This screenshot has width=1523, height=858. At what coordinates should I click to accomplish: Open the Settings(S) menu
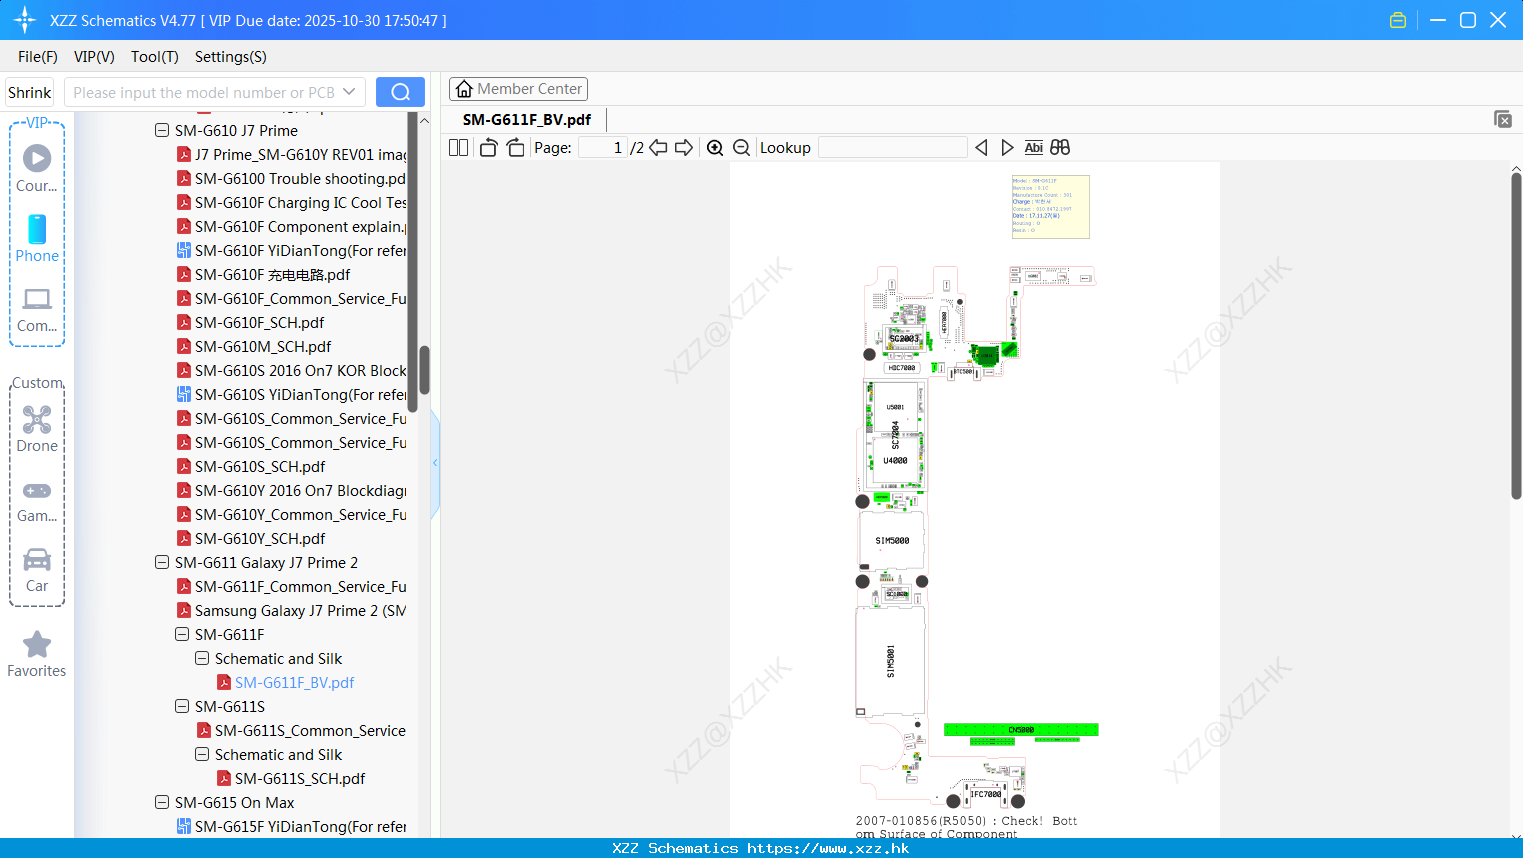point(231,57)
